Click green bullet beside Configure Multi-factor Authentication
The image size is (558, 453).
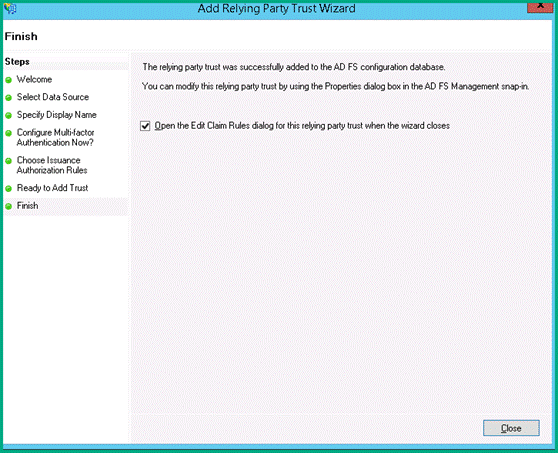point(9,133)
